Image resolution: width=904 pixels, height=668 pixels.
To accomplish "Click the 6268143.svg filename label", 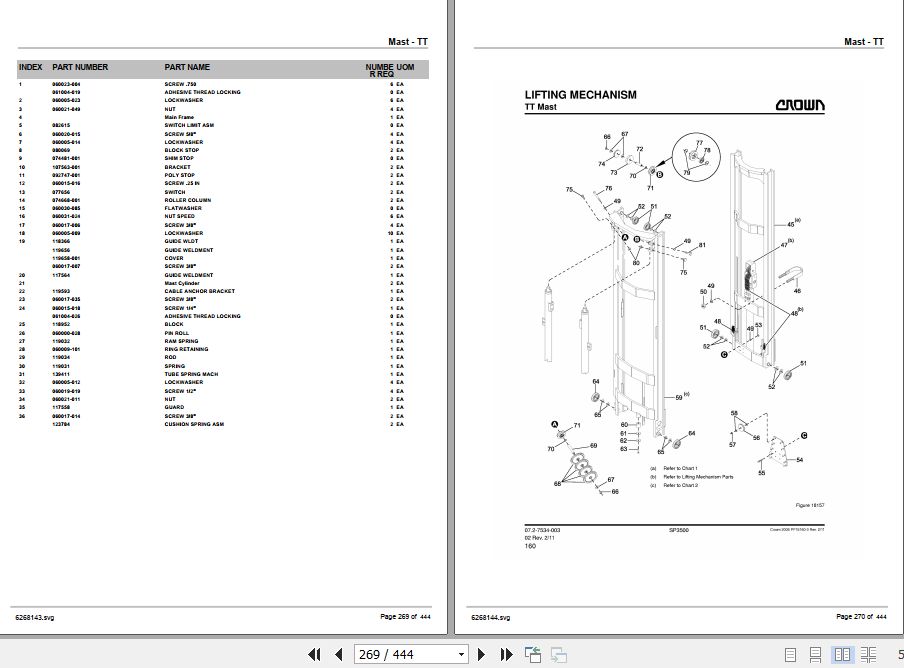I will coord(33,617).
